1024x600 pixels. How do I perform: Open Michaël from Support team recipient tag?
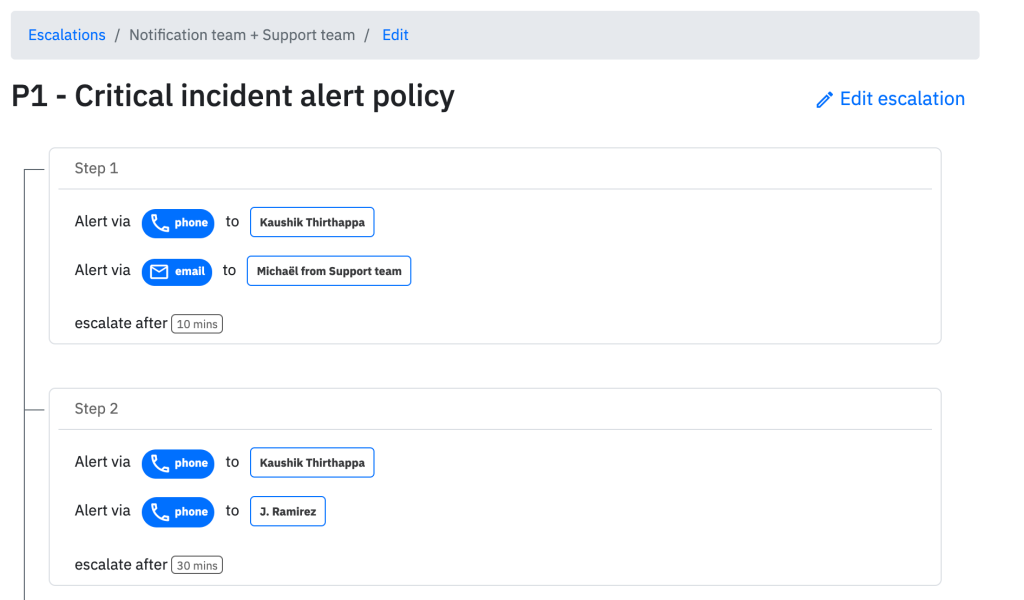point(329,271)
